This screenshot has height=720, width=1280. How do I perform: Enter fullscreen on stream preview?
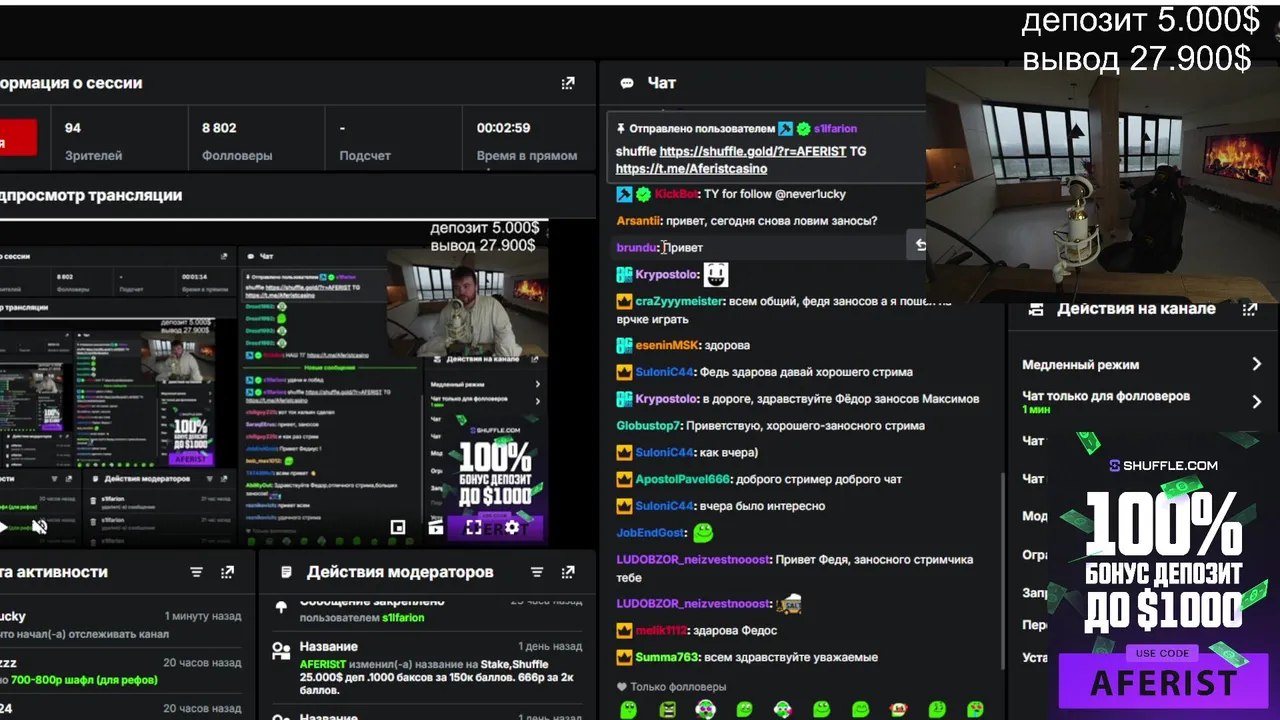click(474, 527)
